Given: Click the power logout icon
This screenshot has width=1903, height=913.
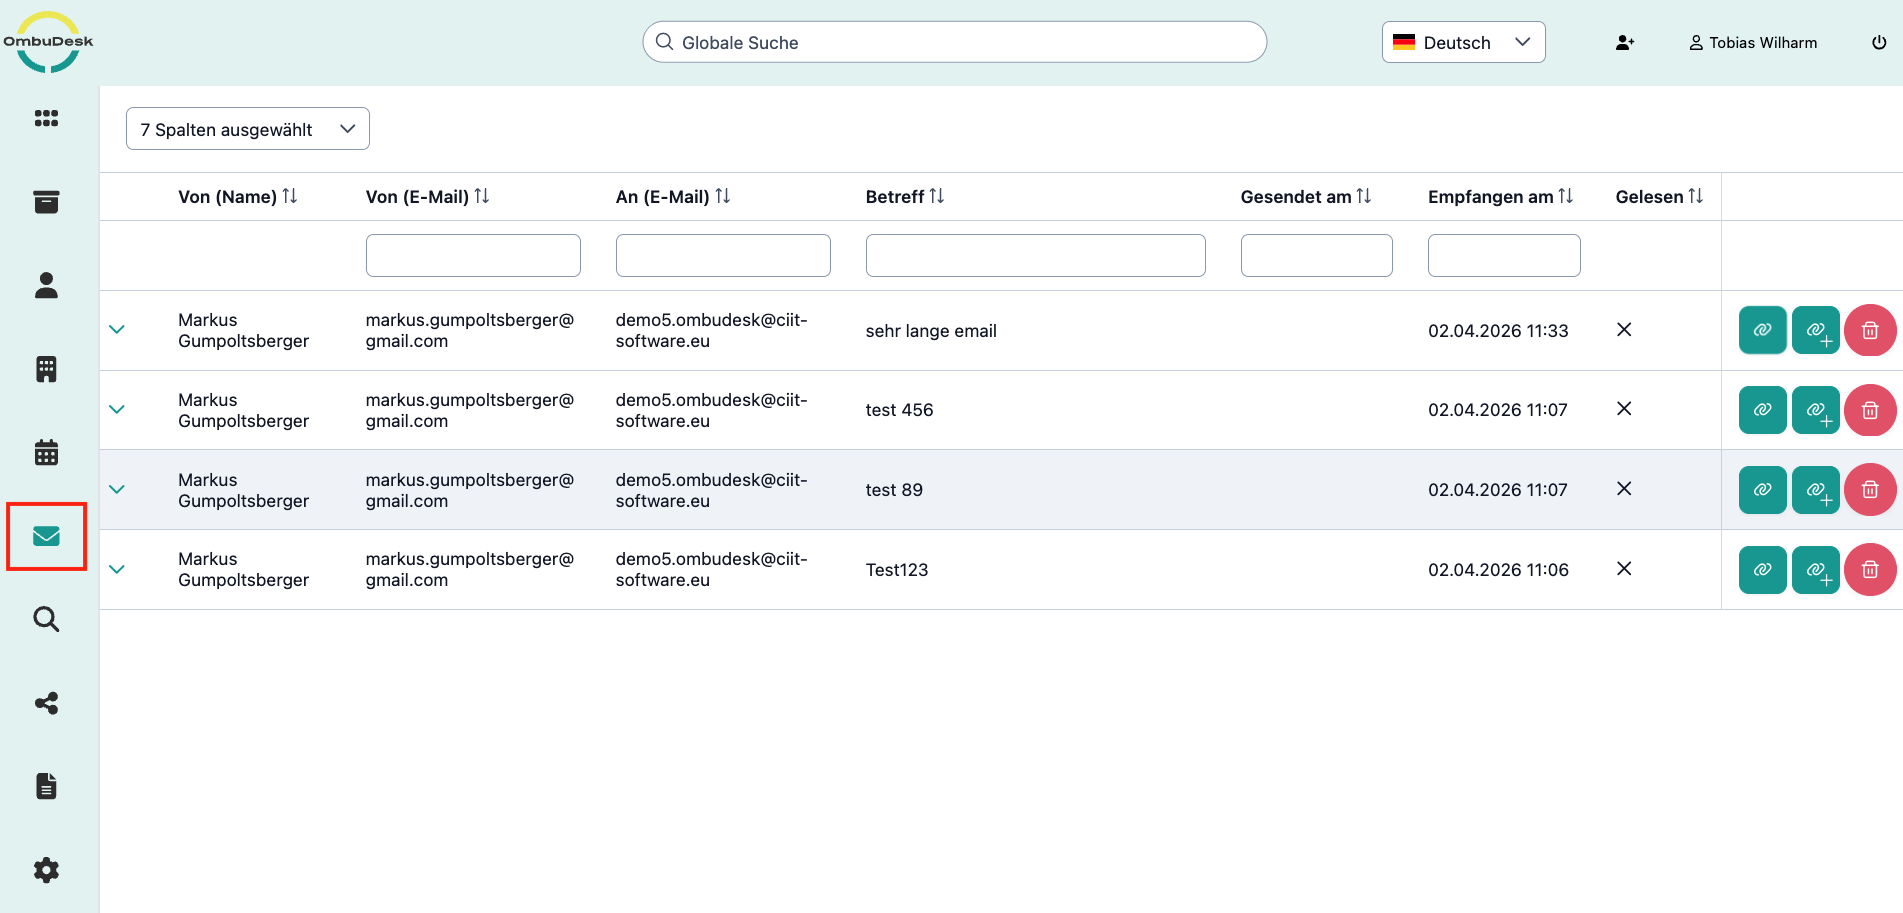Looking at the screenshot, I should click(x=1879, y=43).
